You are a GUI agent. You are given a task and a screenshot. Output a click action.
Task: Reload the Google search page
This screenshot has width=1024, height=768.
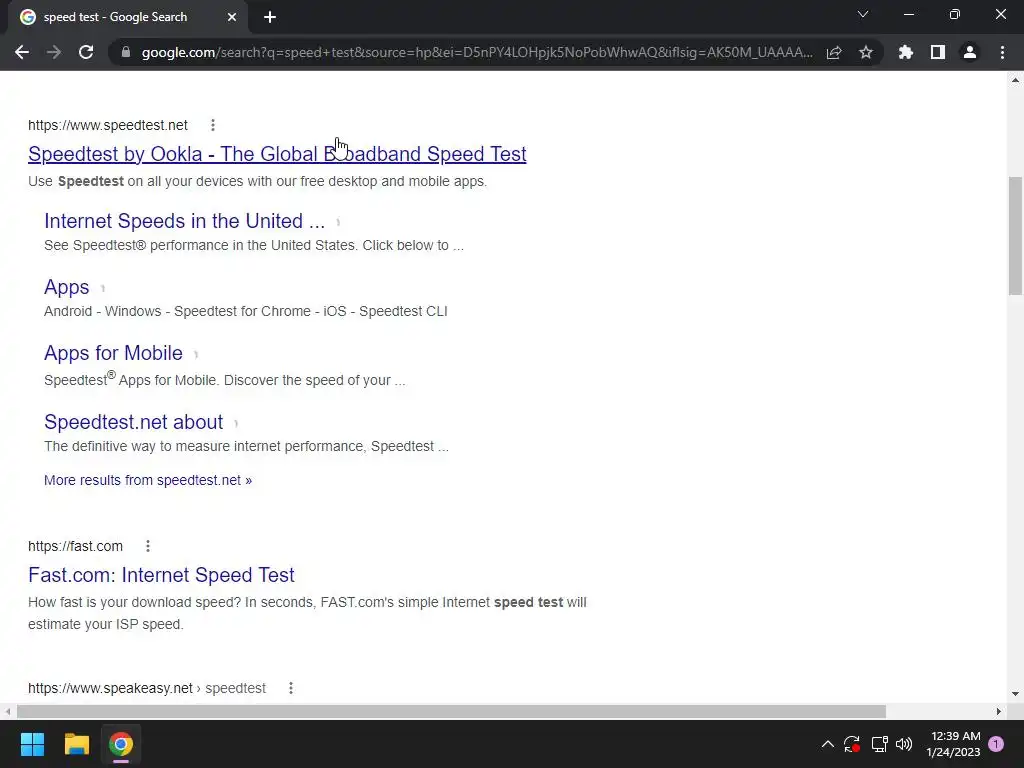click(86, 52)
